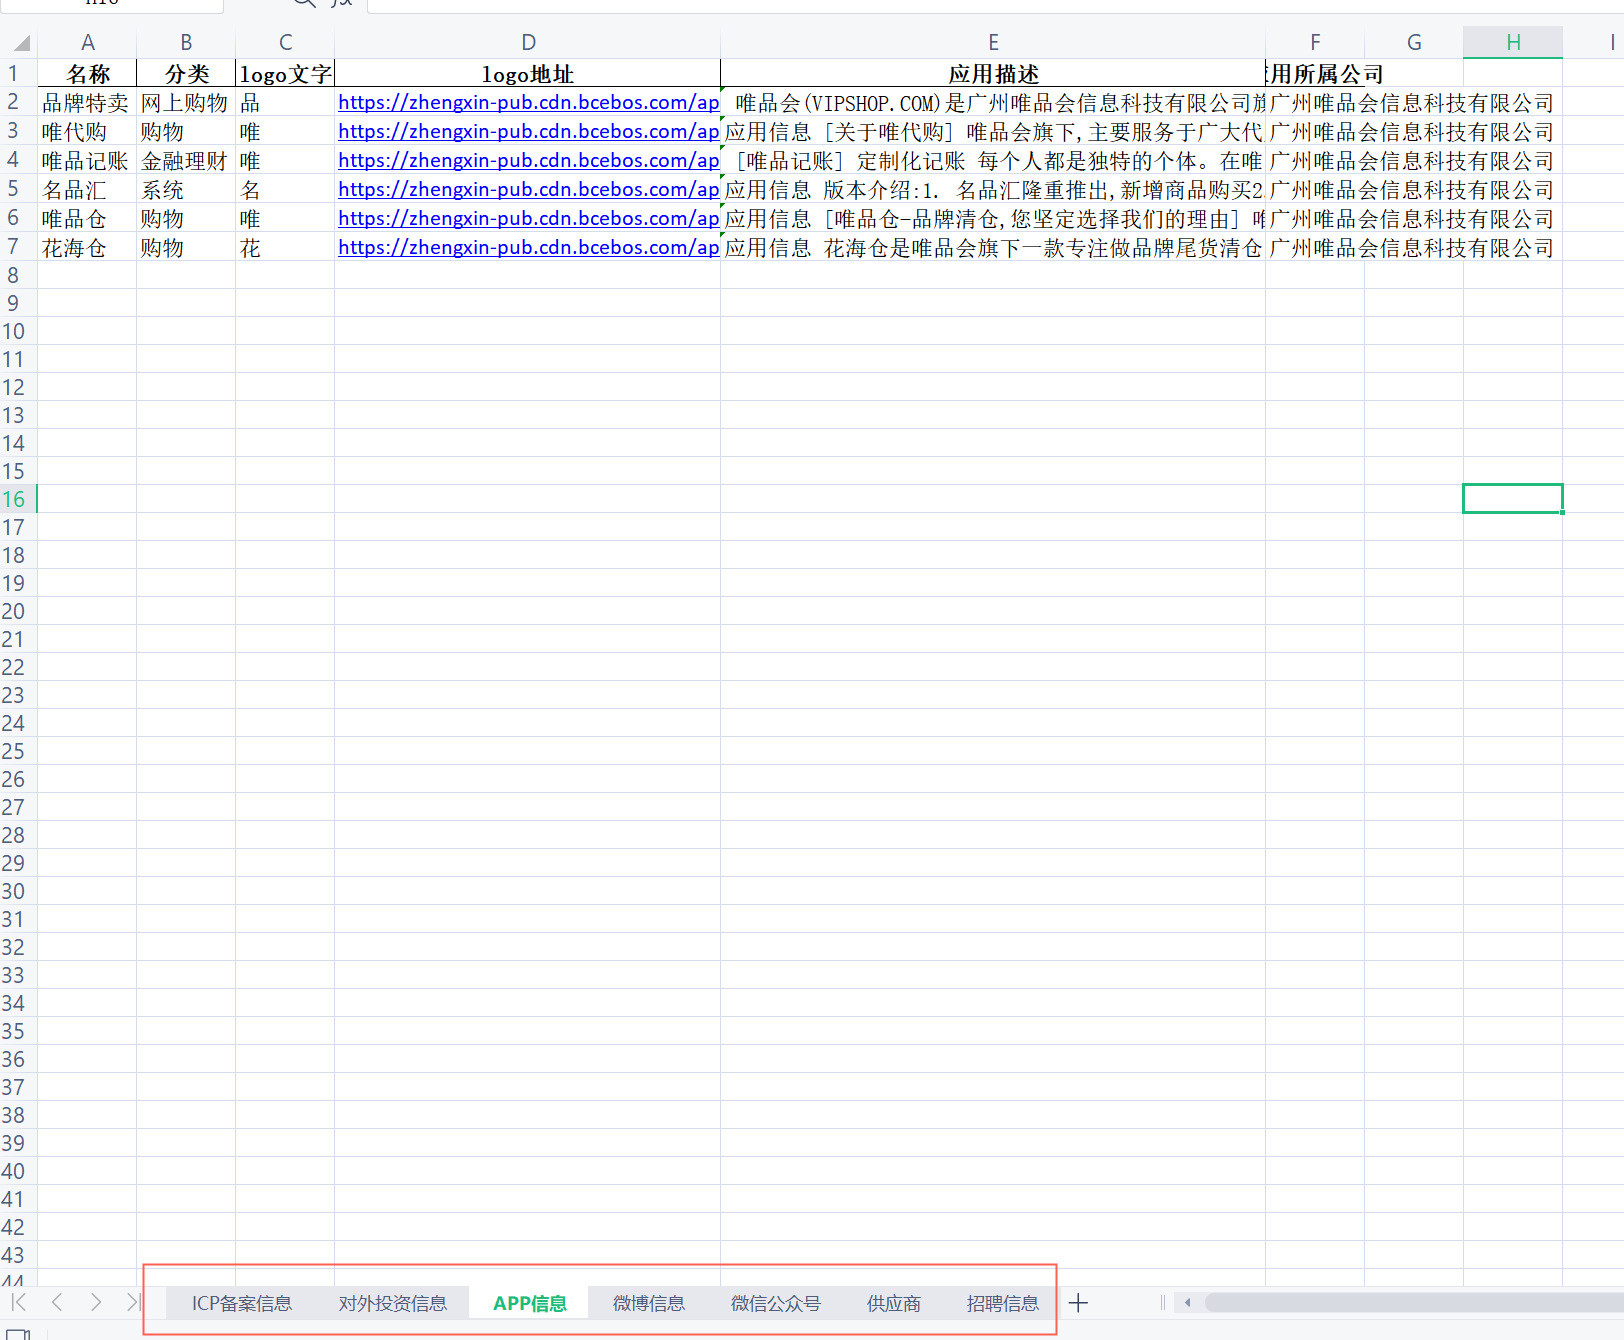Open the 招聘信息 sheet tab
1624x1340 pixels.
pos(1002,1303)
